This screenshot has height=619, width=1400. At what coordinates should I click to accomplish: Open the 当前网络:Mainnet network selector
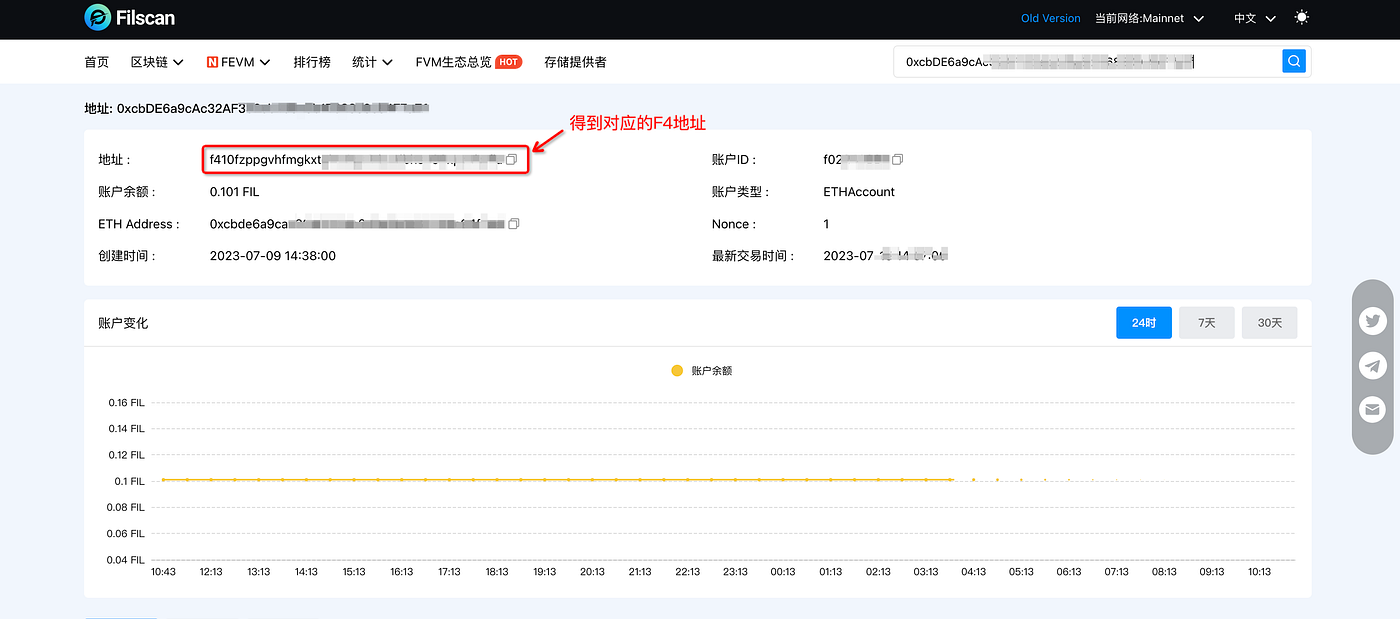1149,18
